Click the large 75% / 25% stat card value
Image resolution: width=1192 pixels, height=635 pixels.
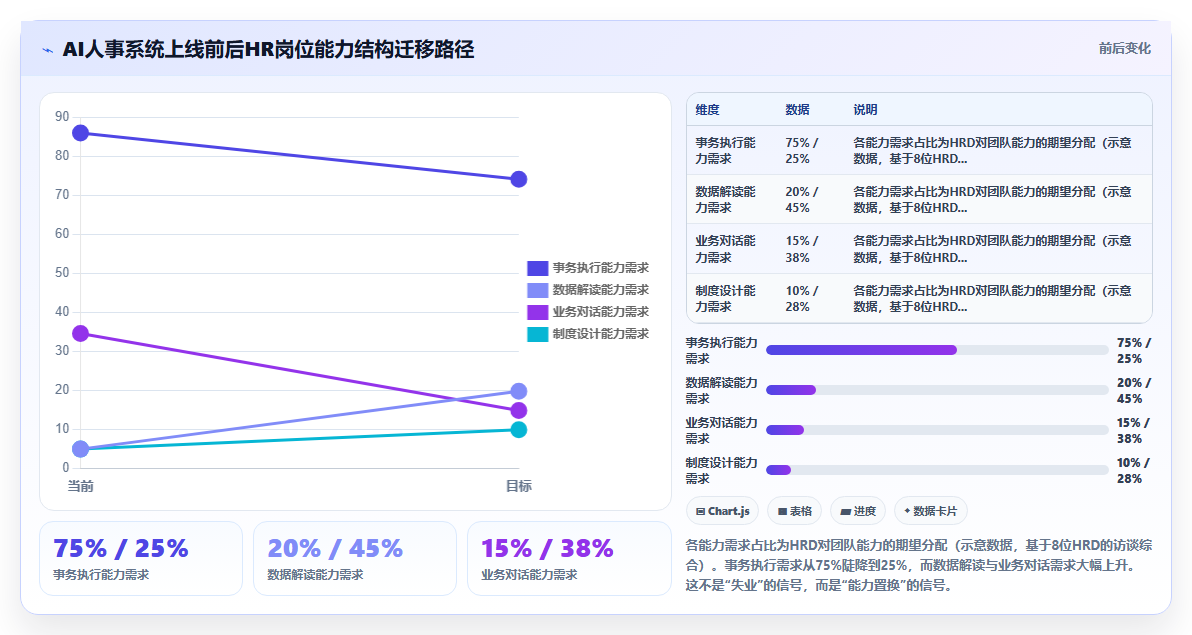point(121,548)
